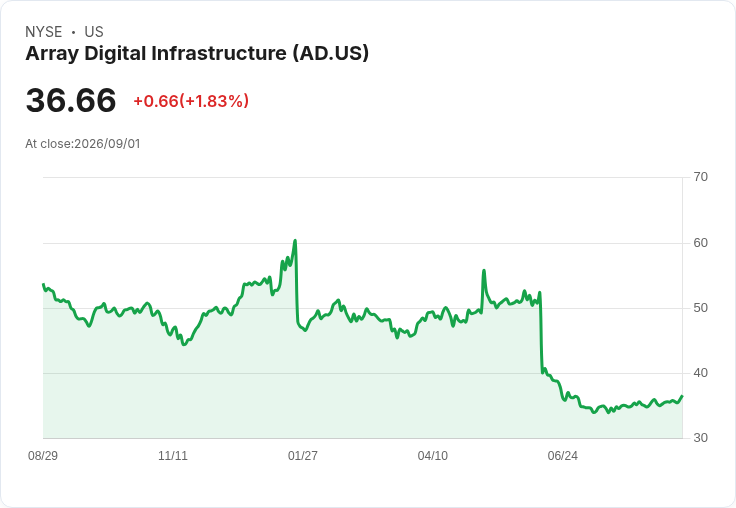
Task: Click the final point at the line's right end
Action: click(682, 396)
